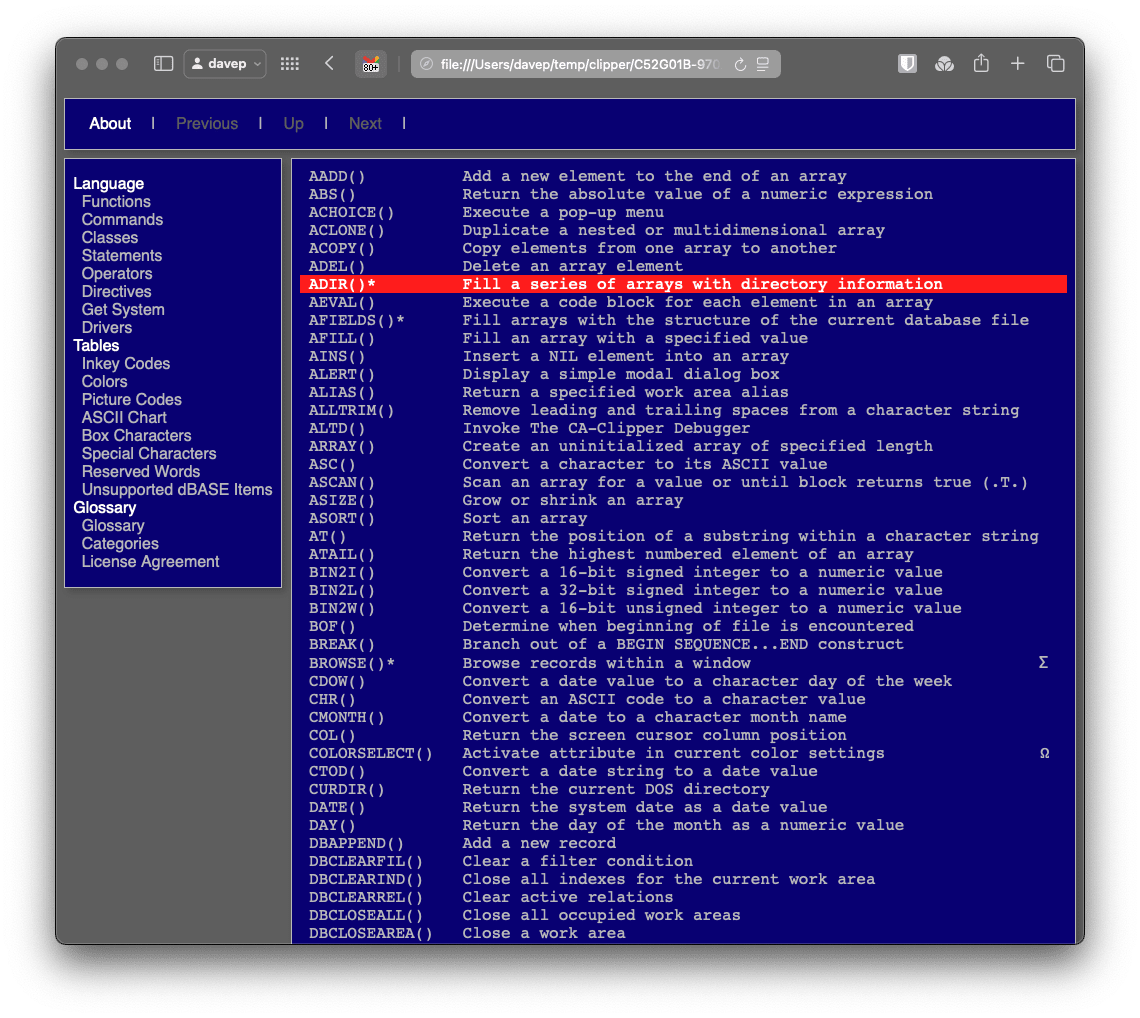Select Next in the navigation bar
The height and width of the screenshot is (1018, 1140).
[365, 124]
